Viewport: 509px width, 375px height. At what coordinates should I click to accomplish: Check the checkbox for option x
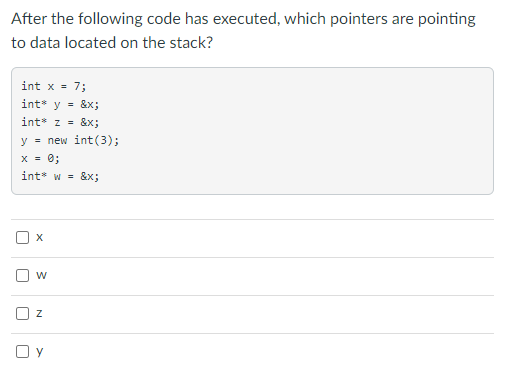22,238
